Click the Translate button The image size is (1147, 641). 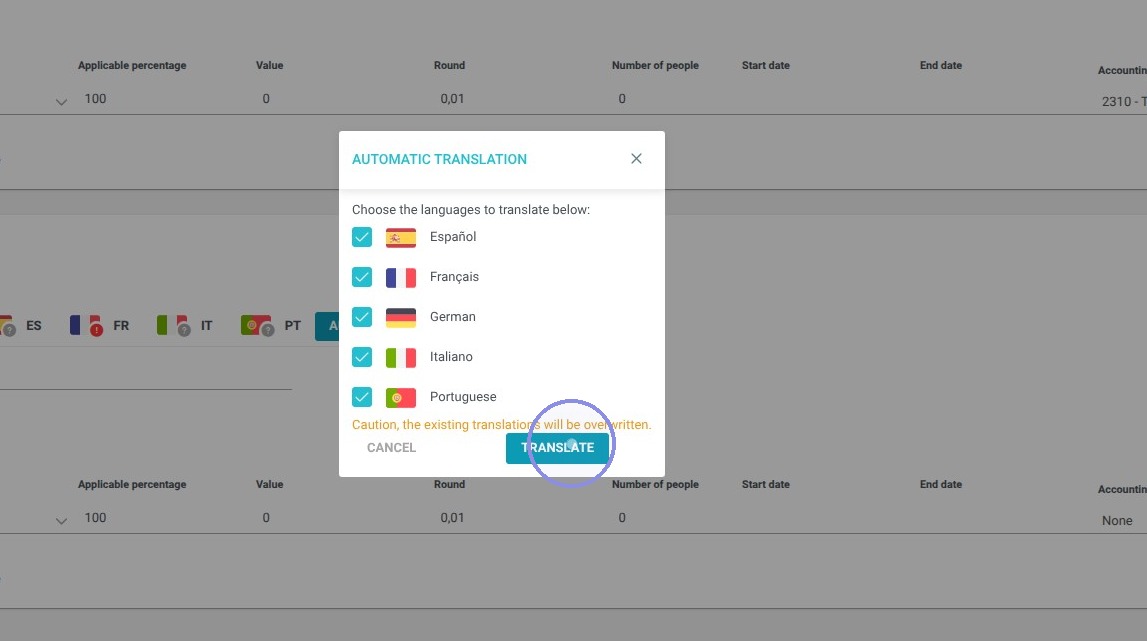(x=557, y=448)
